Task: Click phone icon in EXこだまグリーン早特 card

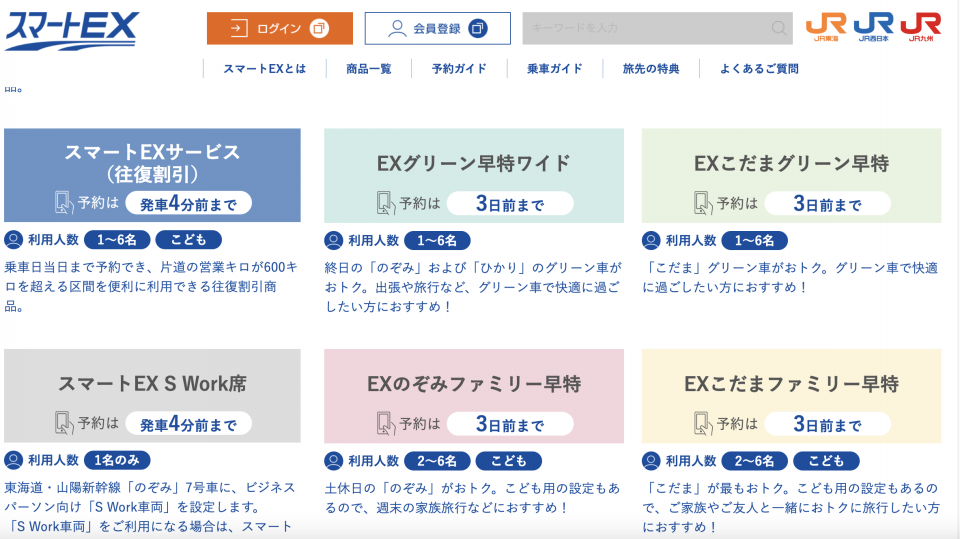Action: (x=703, y=203)
